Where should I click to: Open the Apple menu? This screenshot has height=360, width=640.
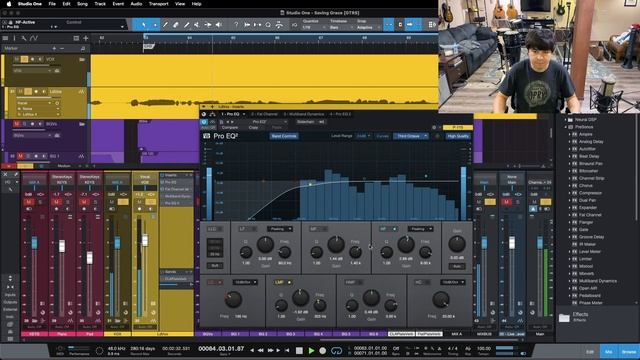tap(9, 4)
